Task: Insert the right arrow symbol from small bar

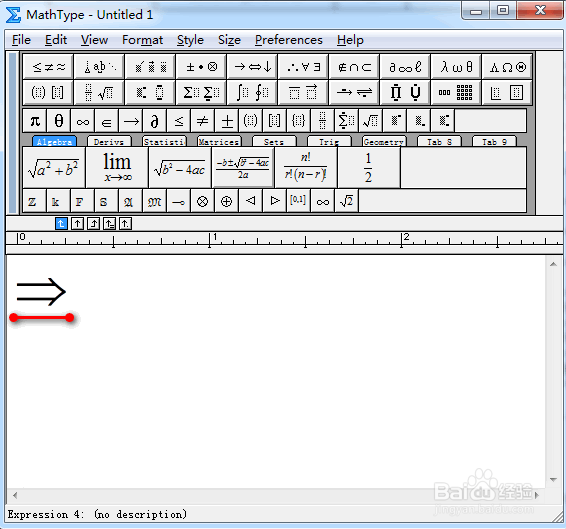Action: click(x=131, y=121)
